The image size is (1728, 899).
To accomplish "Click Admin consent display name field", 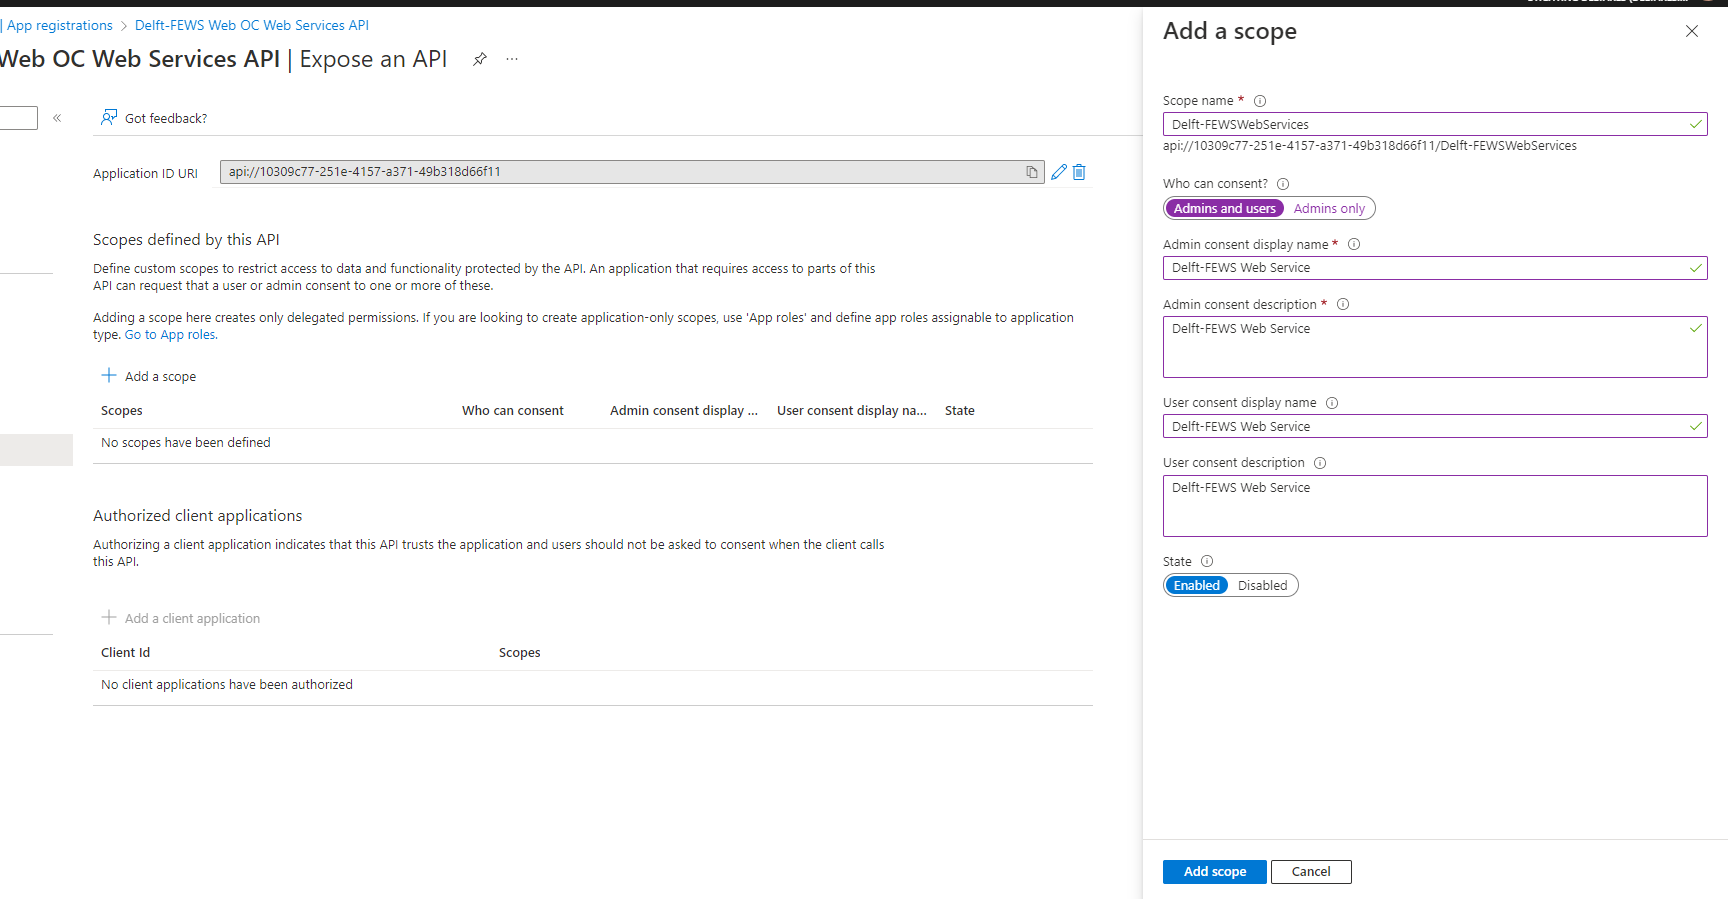I will coord(1435,268).
